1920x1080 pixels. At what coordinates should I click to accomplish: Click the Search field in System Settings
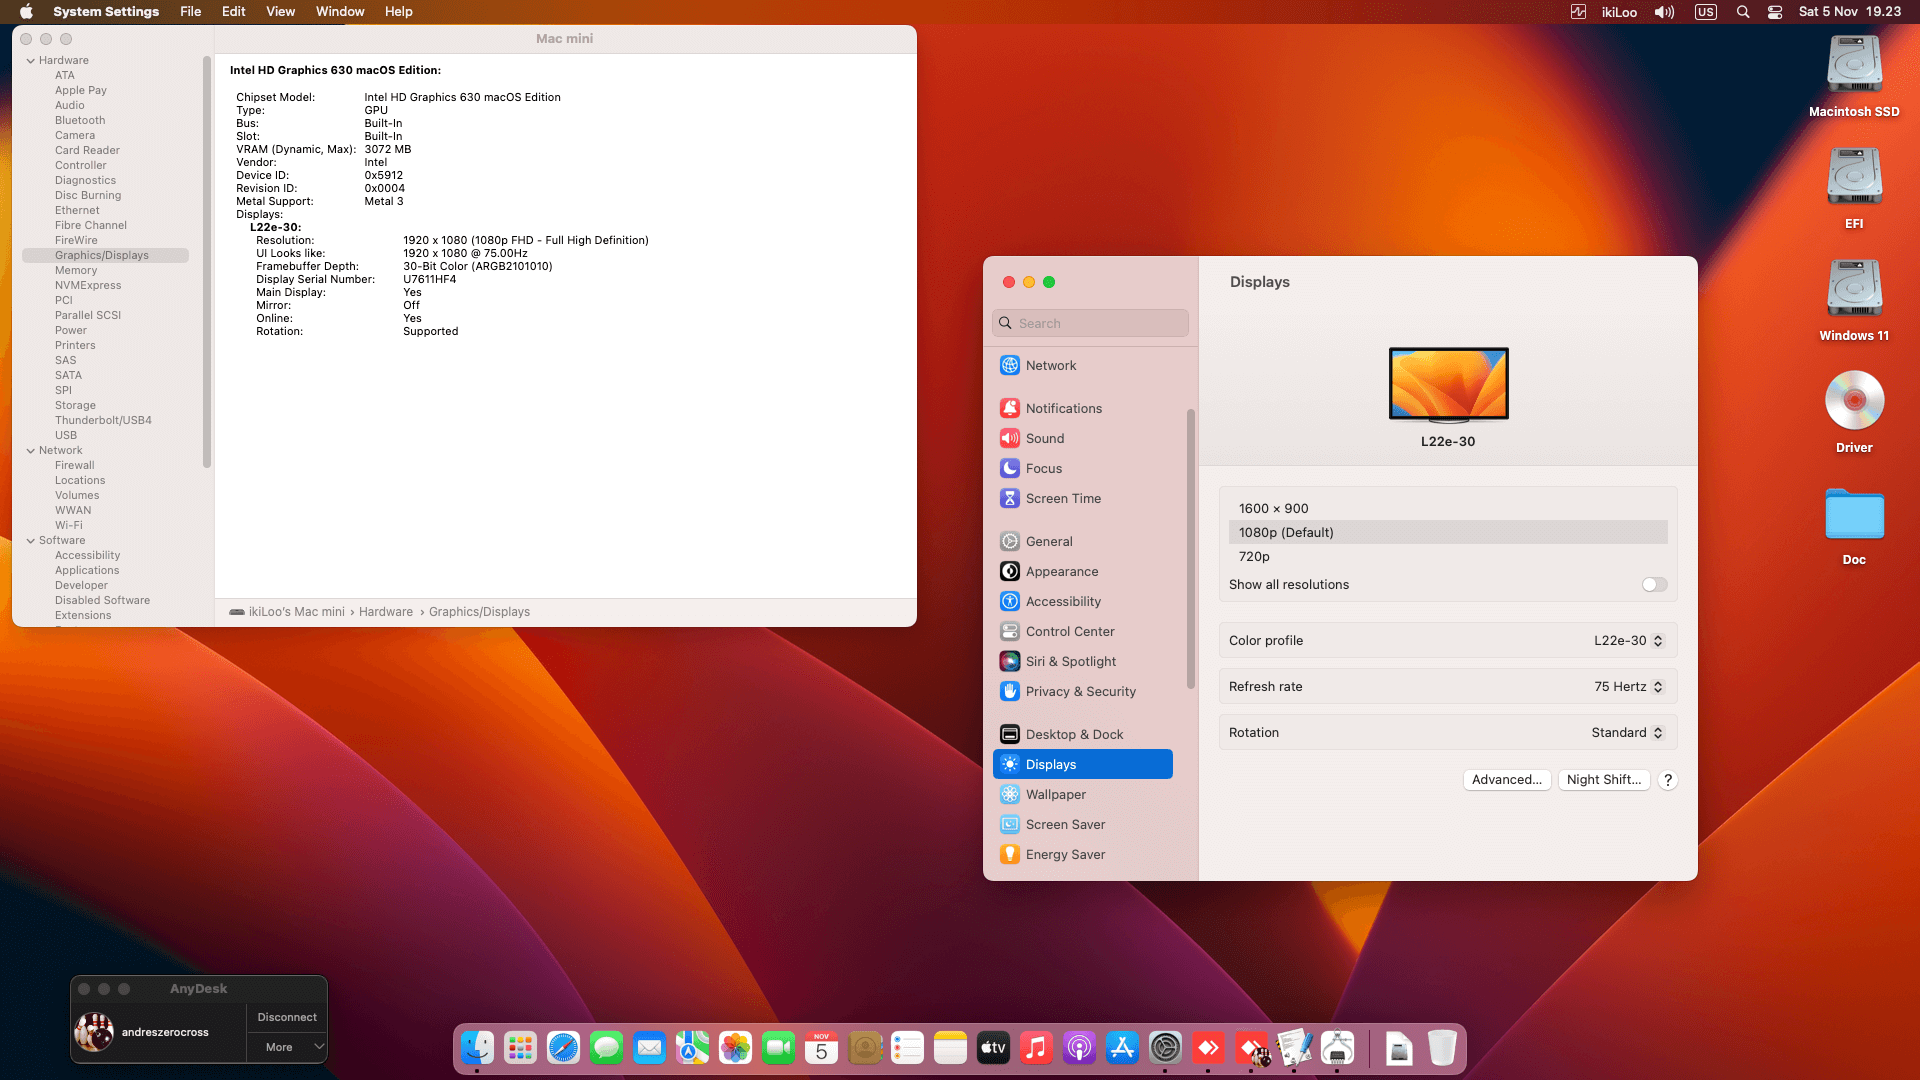1090,323
